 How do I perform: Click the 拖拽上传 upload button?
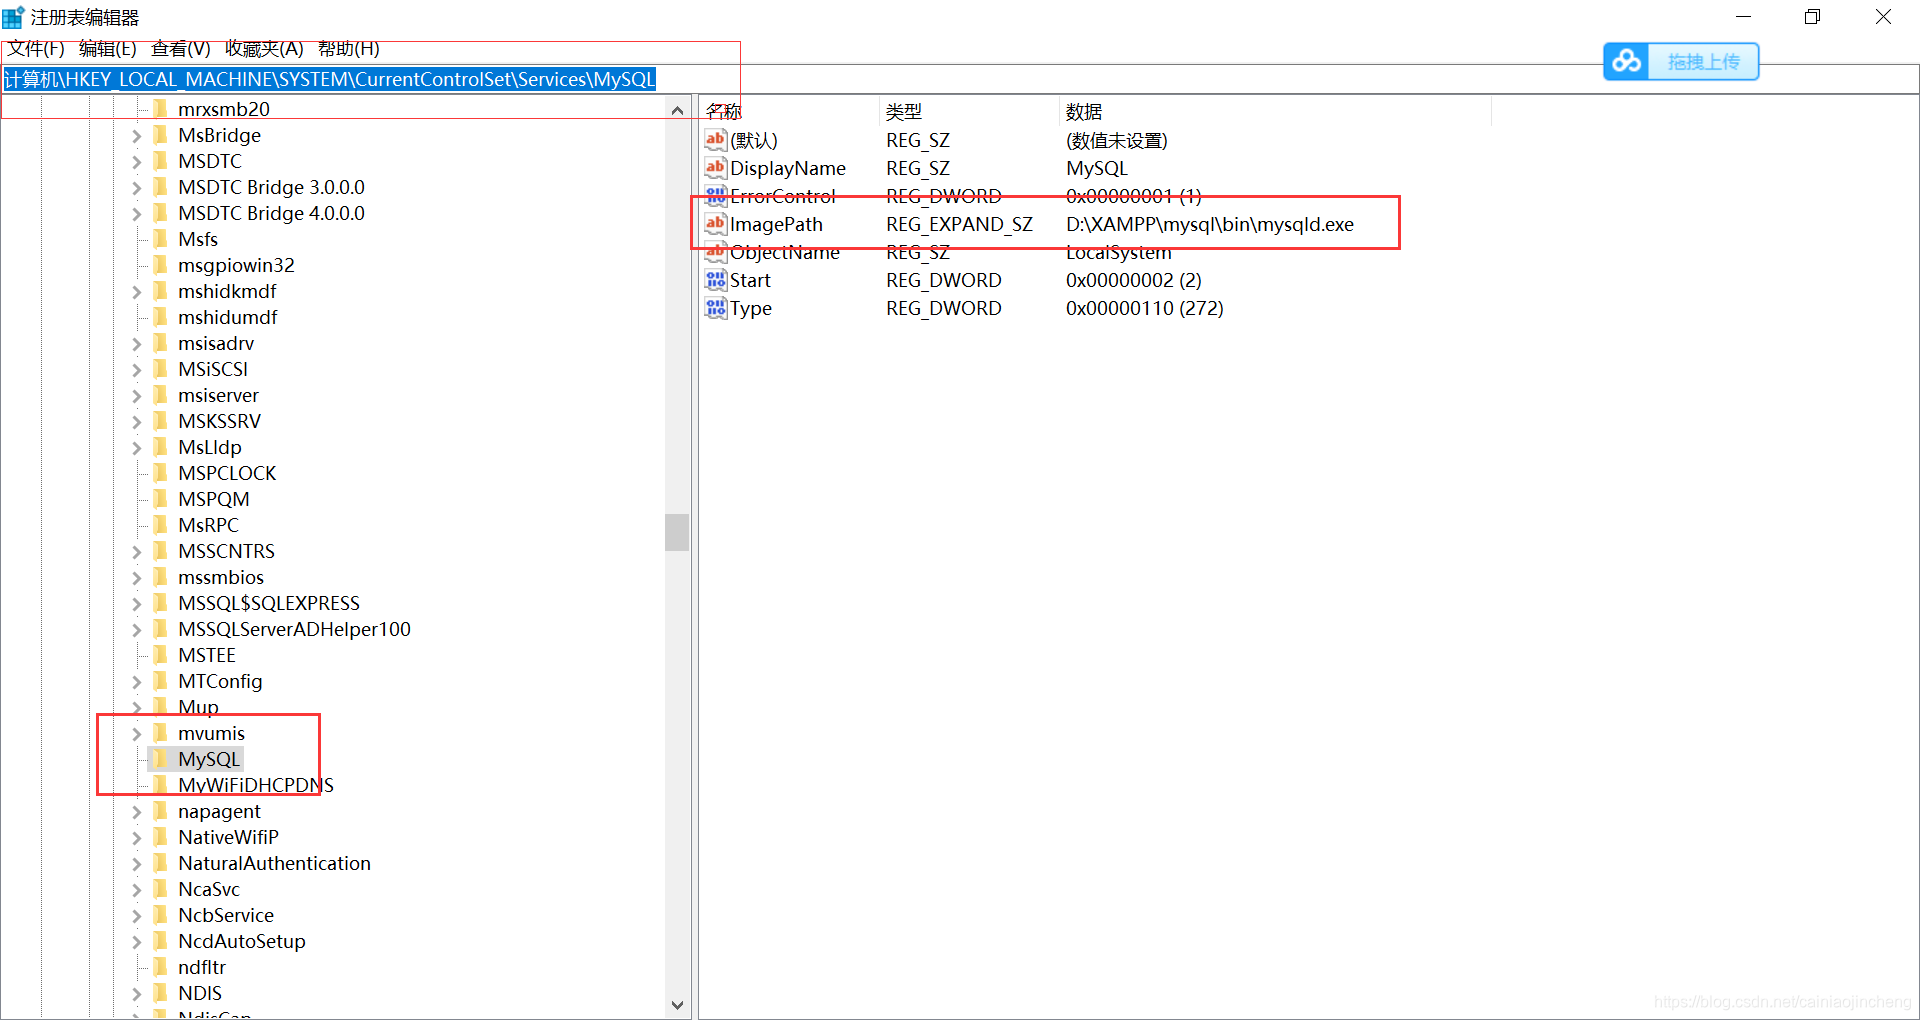point(1702,61)
